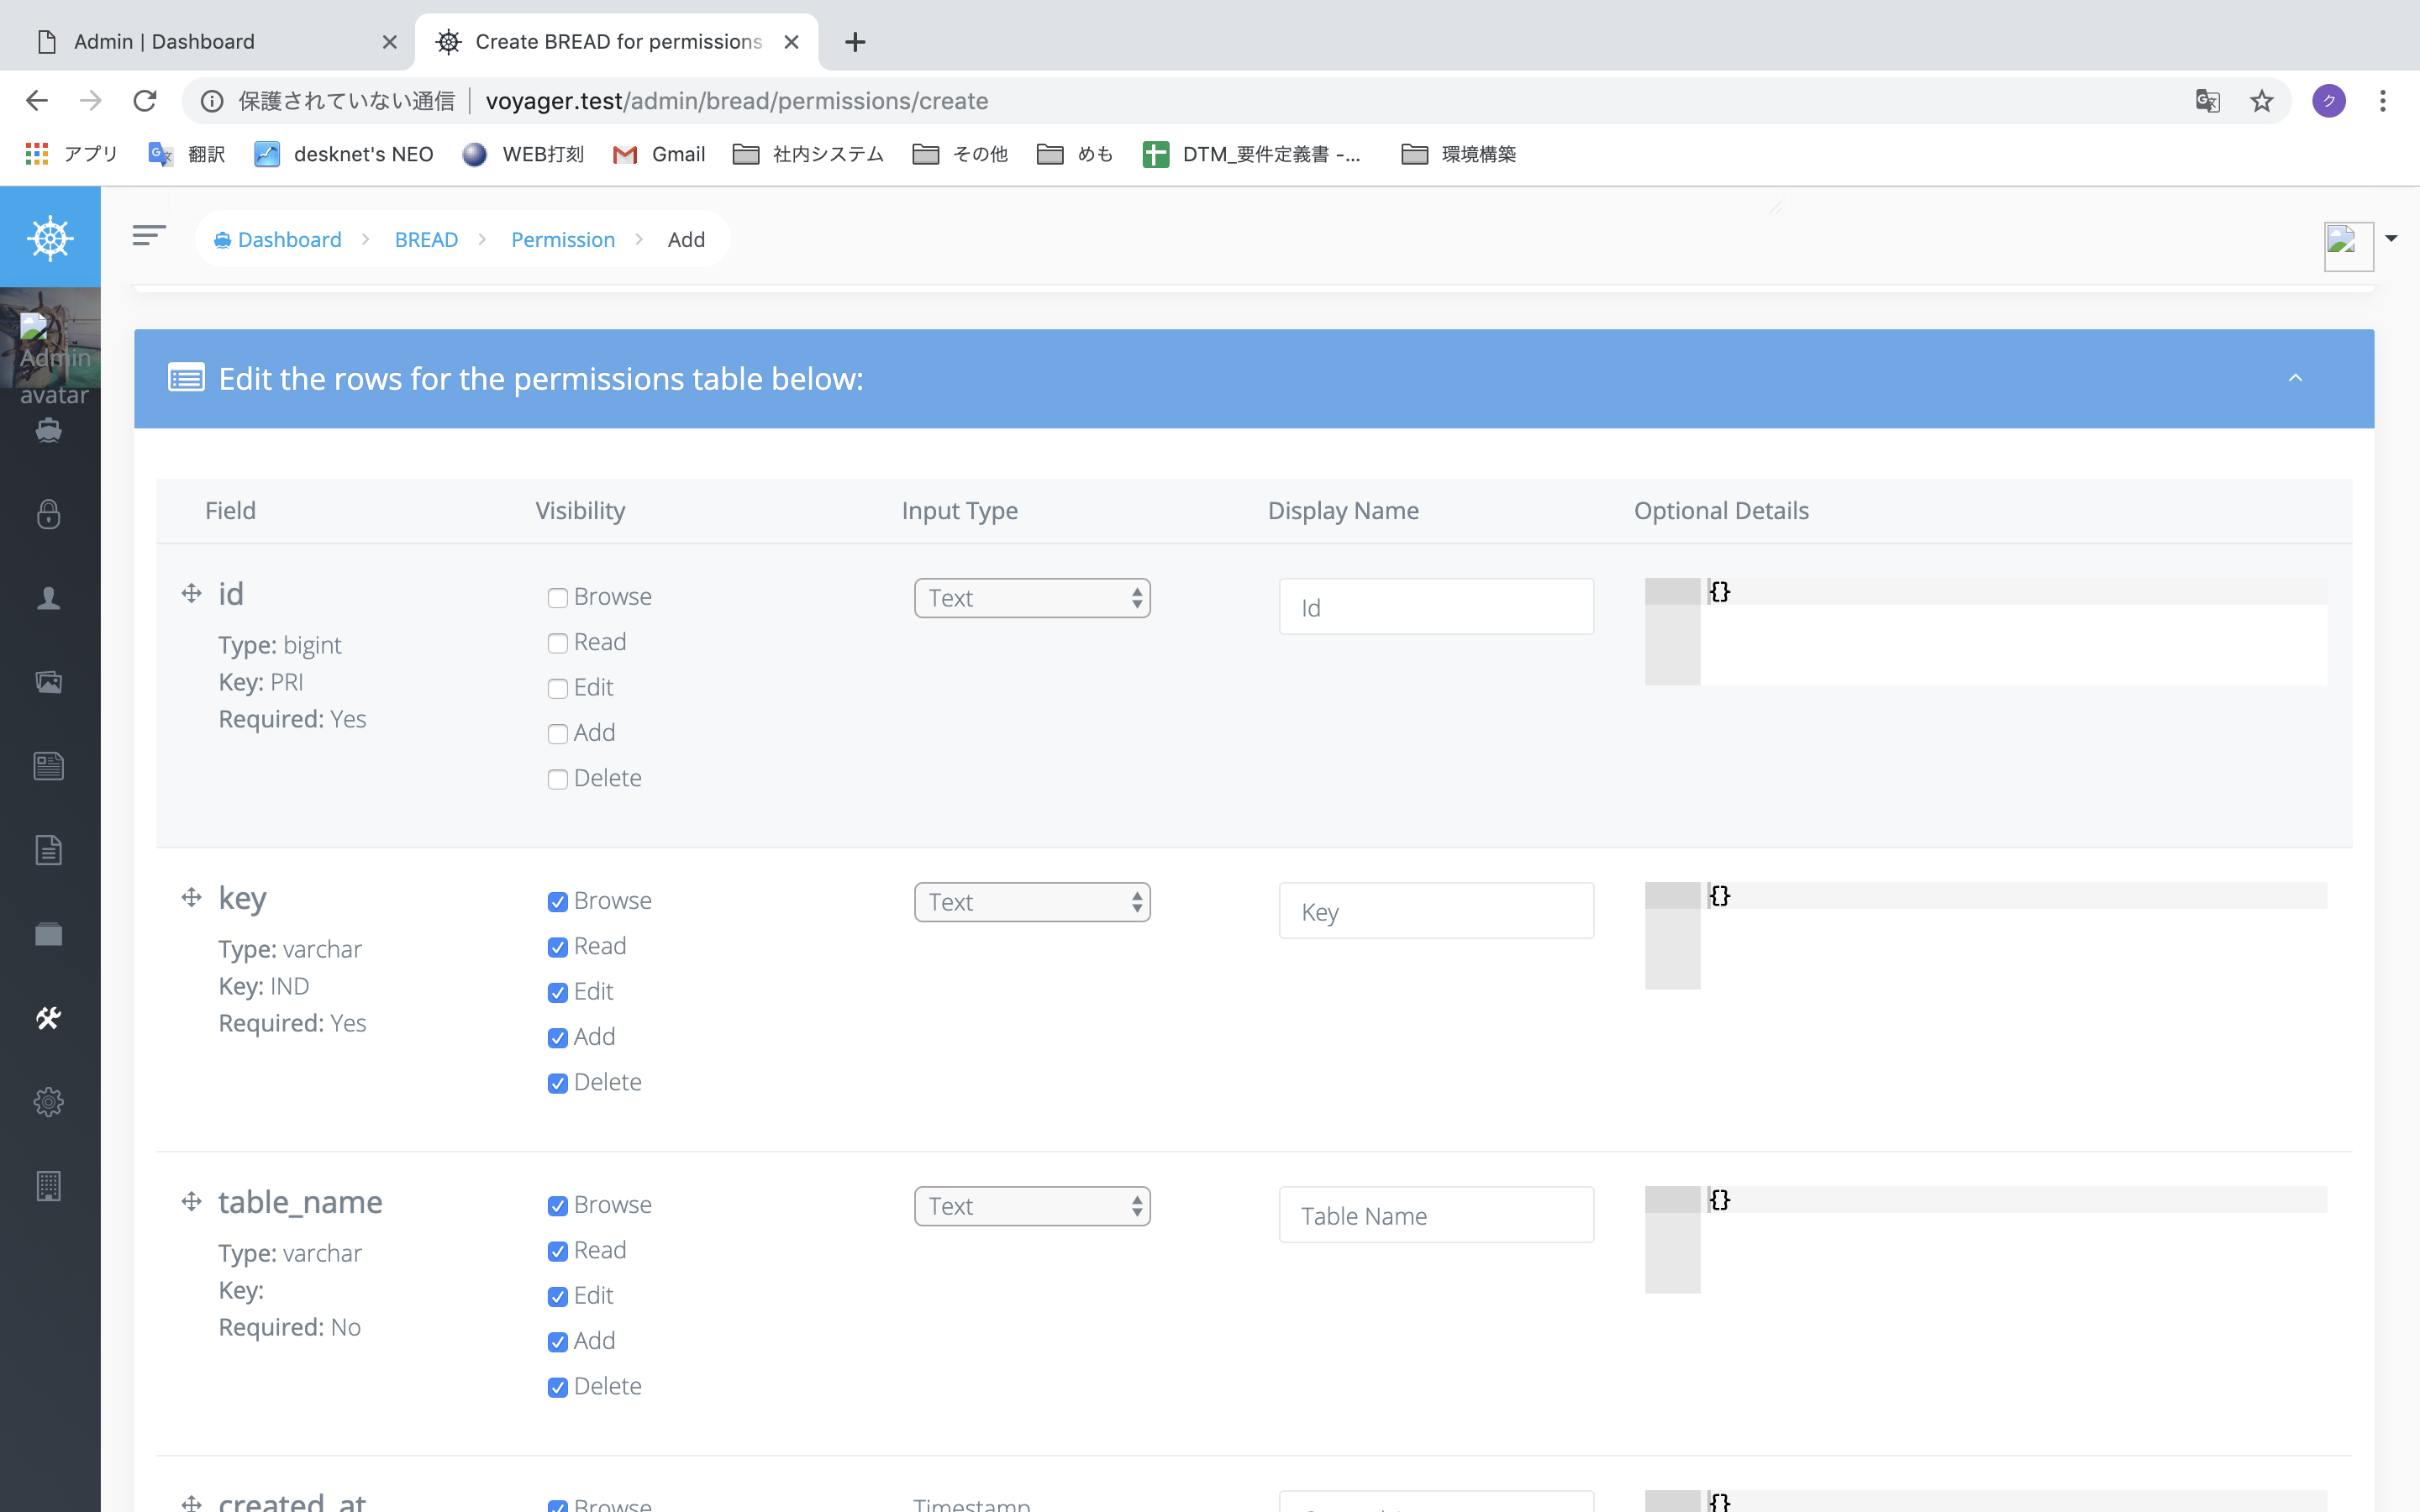Click the drag handle next to key
This screenshot has width=2420, height=1512.
click(x=192, y=897)
